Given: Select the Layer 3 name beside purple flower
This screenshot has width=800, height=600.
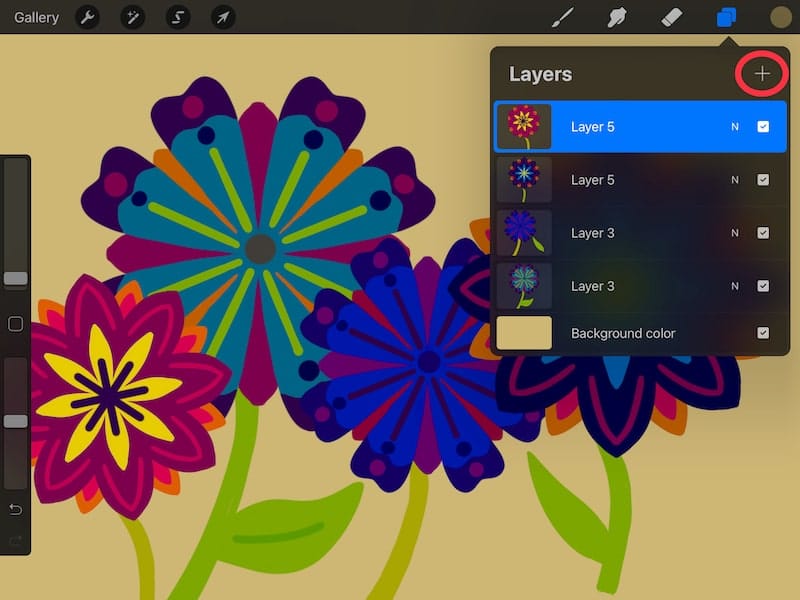Looking at the screenshot, I should coord(592,233).
